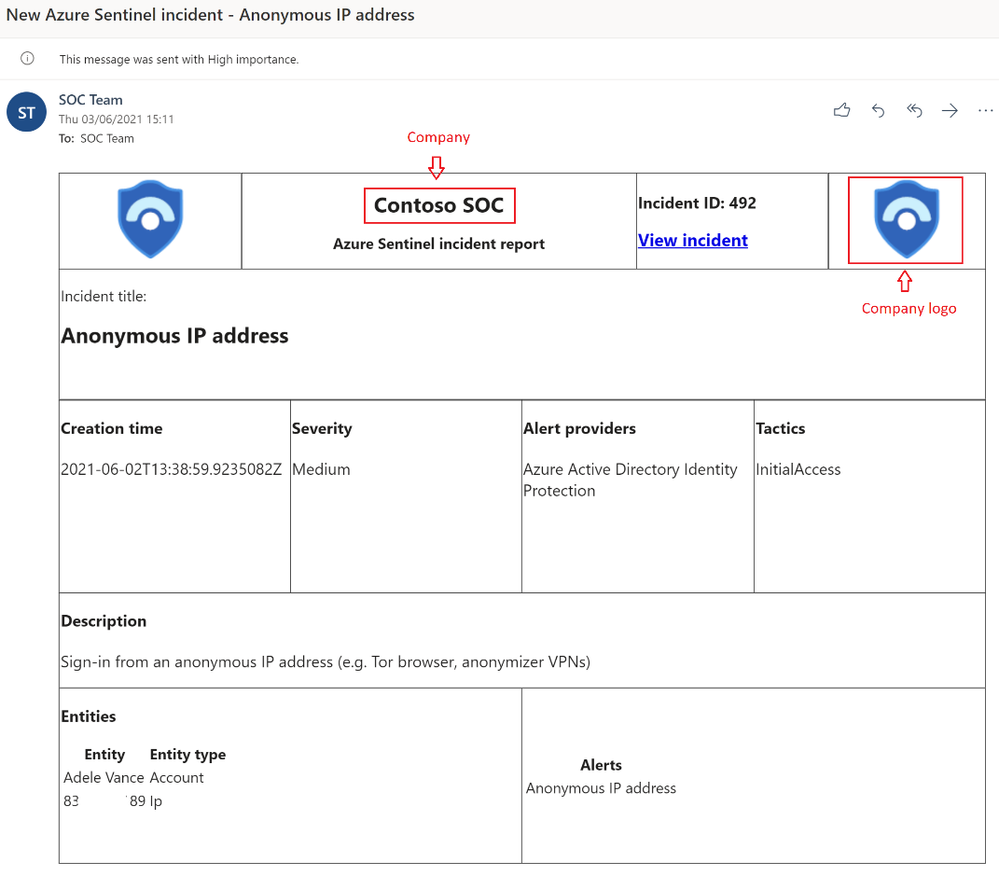The width and height of the screenshot is (999, 877).
Task: Click the Tactics header
Action: [x=780, y=429]
